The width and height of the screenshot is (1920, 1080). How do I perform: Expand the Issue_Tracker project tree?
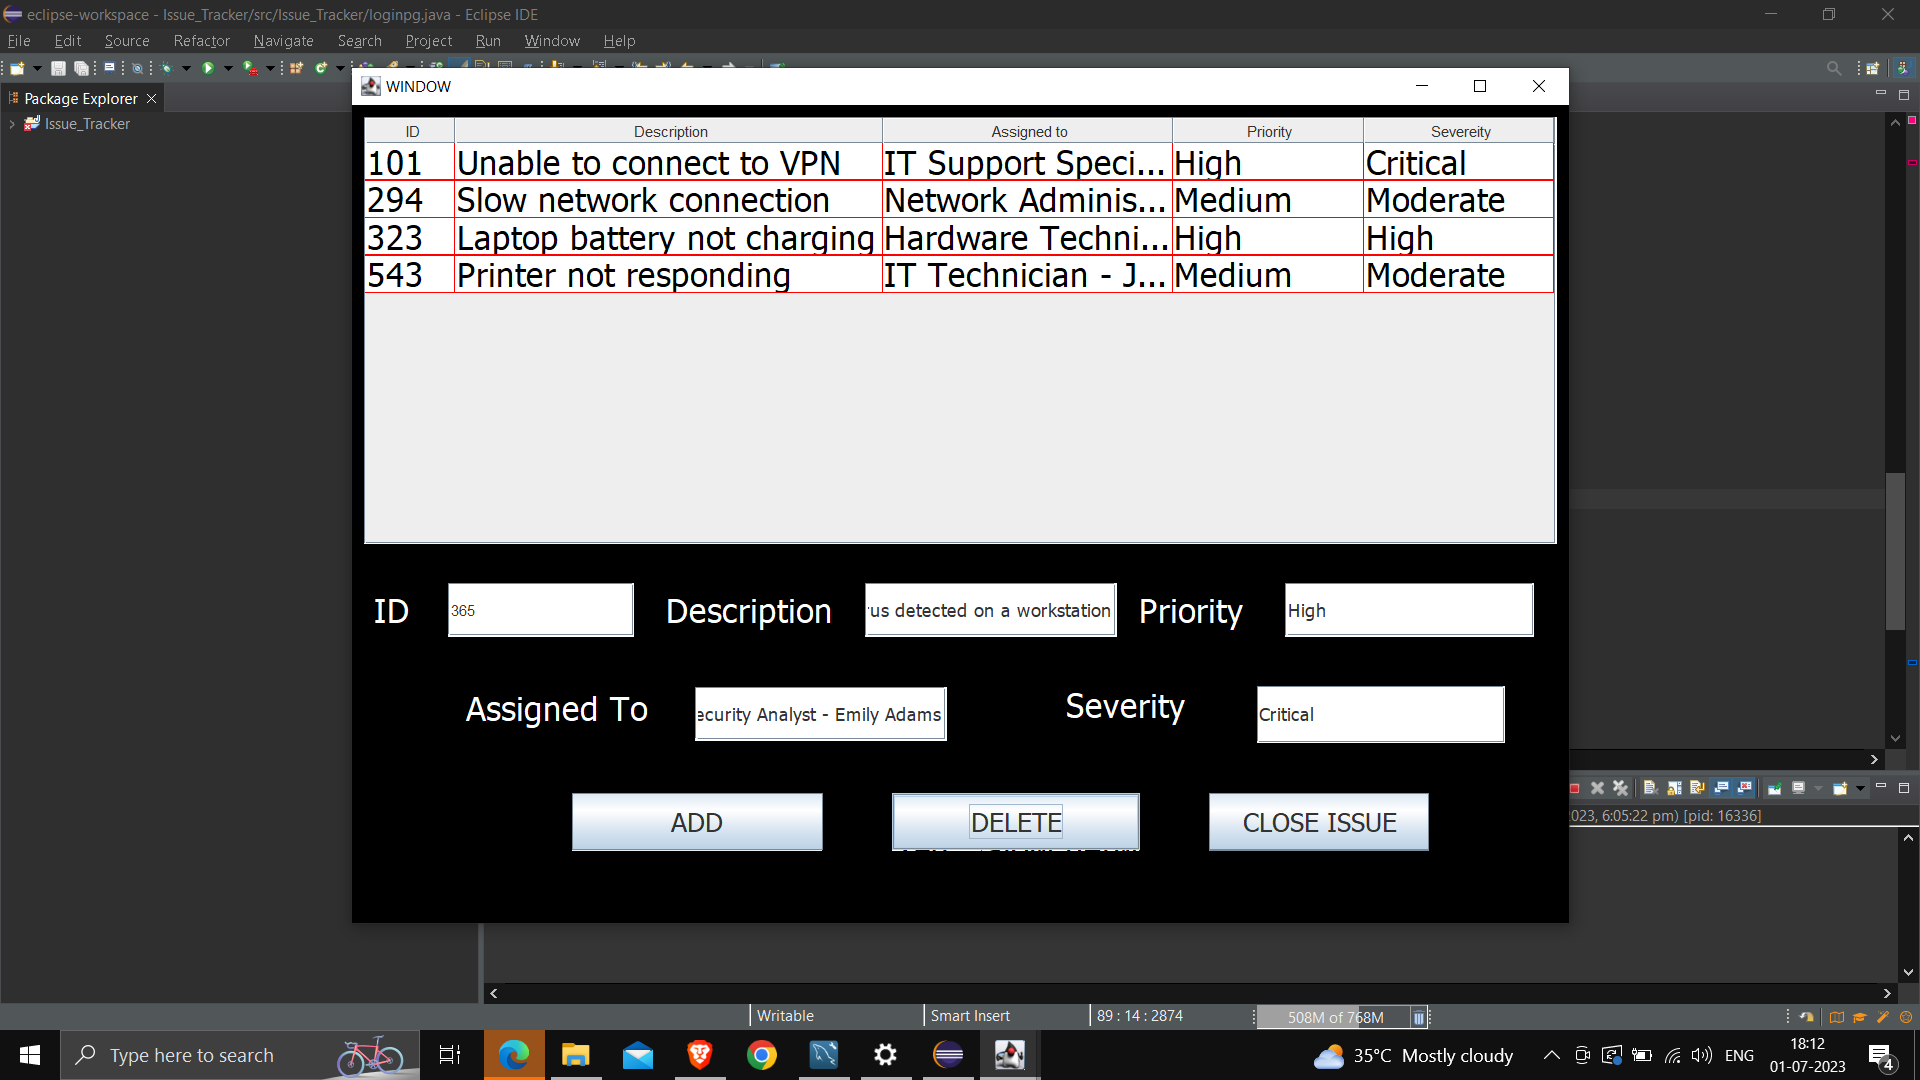click(12, 123)
